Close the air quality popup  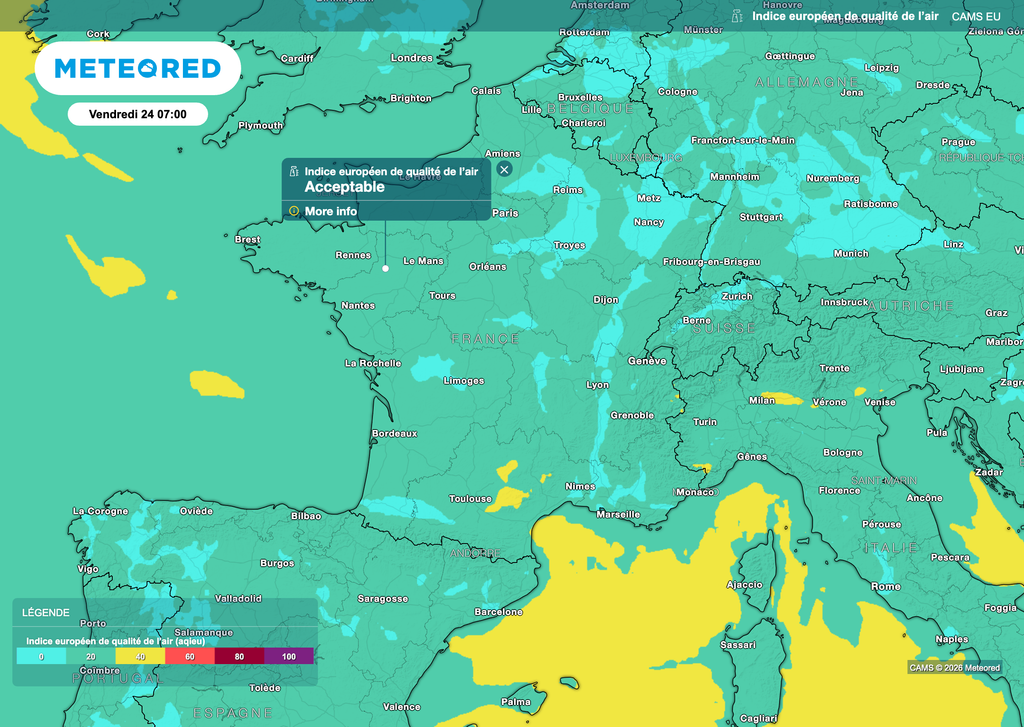(x=504, y=169)
